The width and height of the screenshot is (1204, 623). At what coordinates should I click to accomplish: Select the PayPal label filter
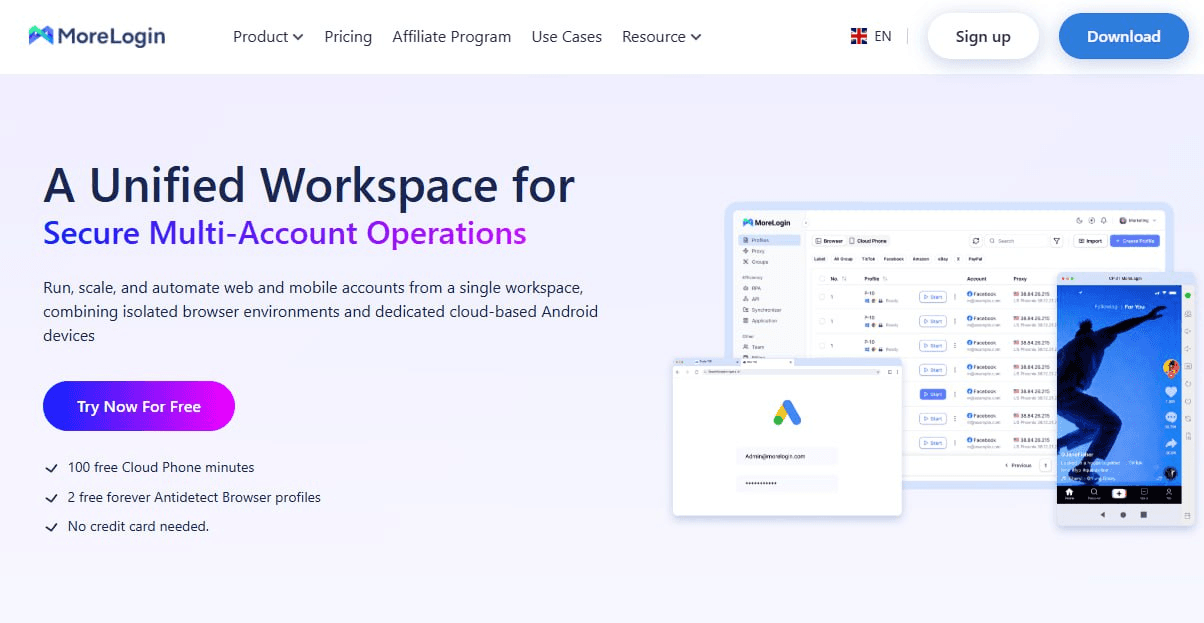pyautogui.click(x=975, y=259)
